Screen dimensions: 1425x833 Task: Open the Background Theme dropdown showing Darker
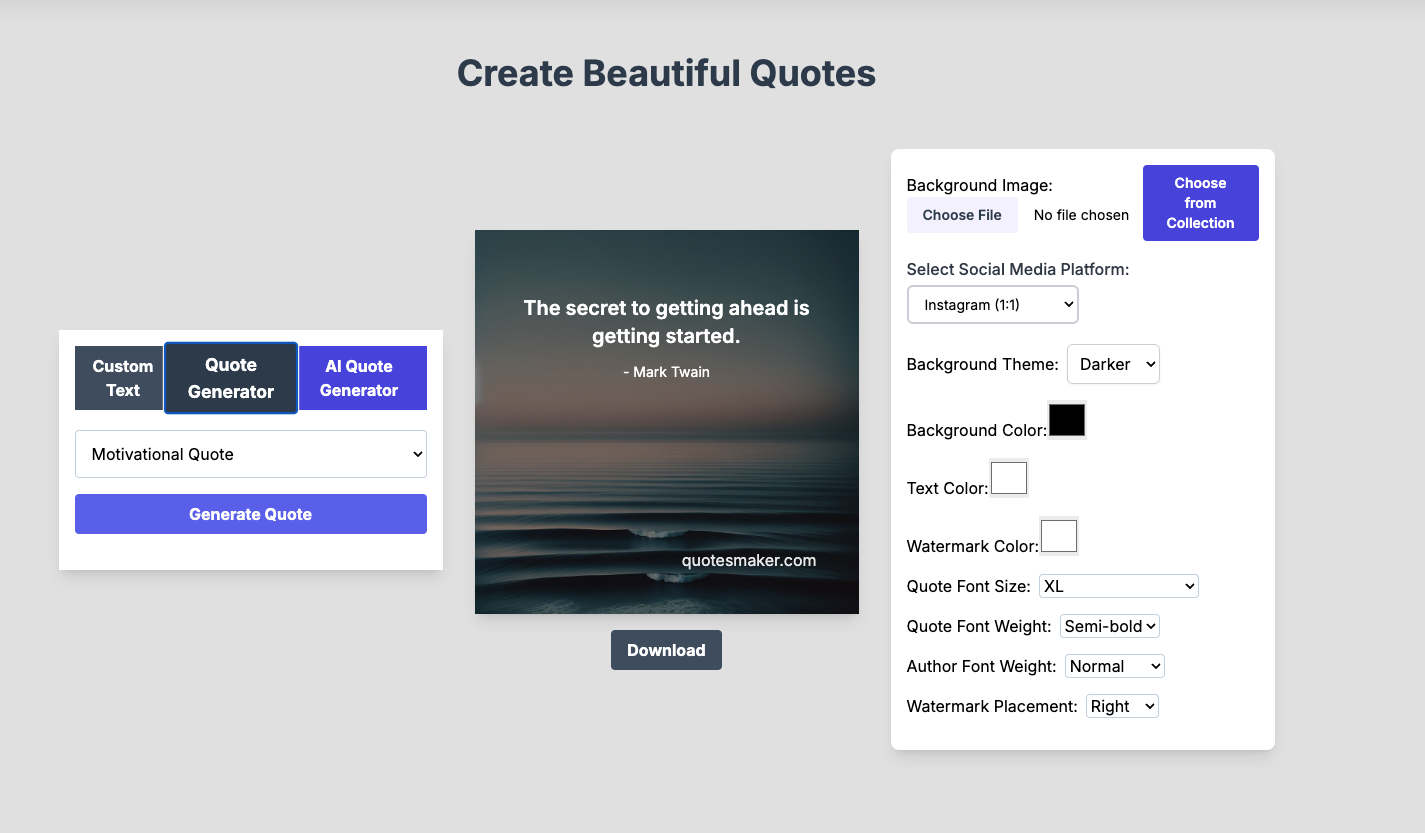[x=1113, y=364]
